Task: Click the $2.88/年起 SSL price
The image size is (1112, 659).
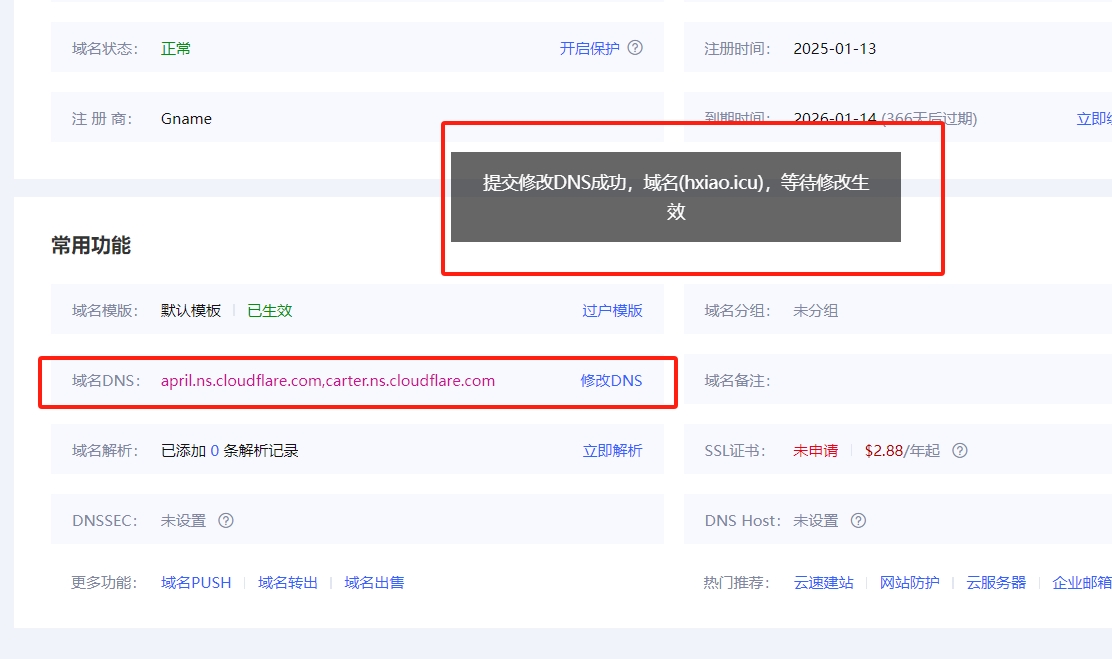Action: [902, 450]
